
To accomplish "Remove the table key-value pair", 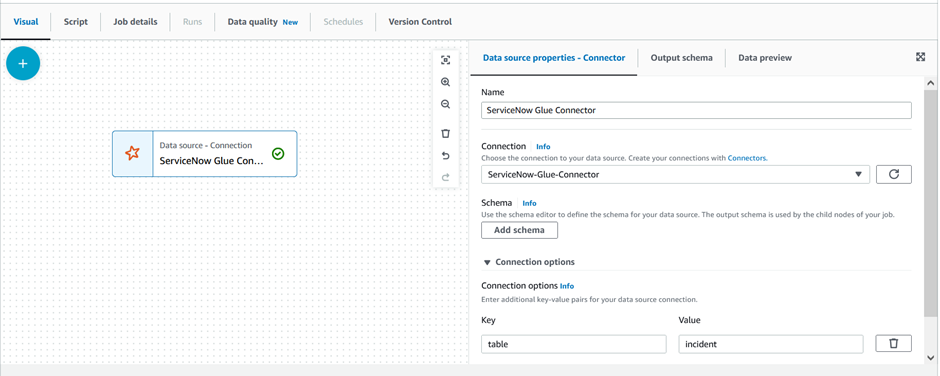I will [894, 344].
